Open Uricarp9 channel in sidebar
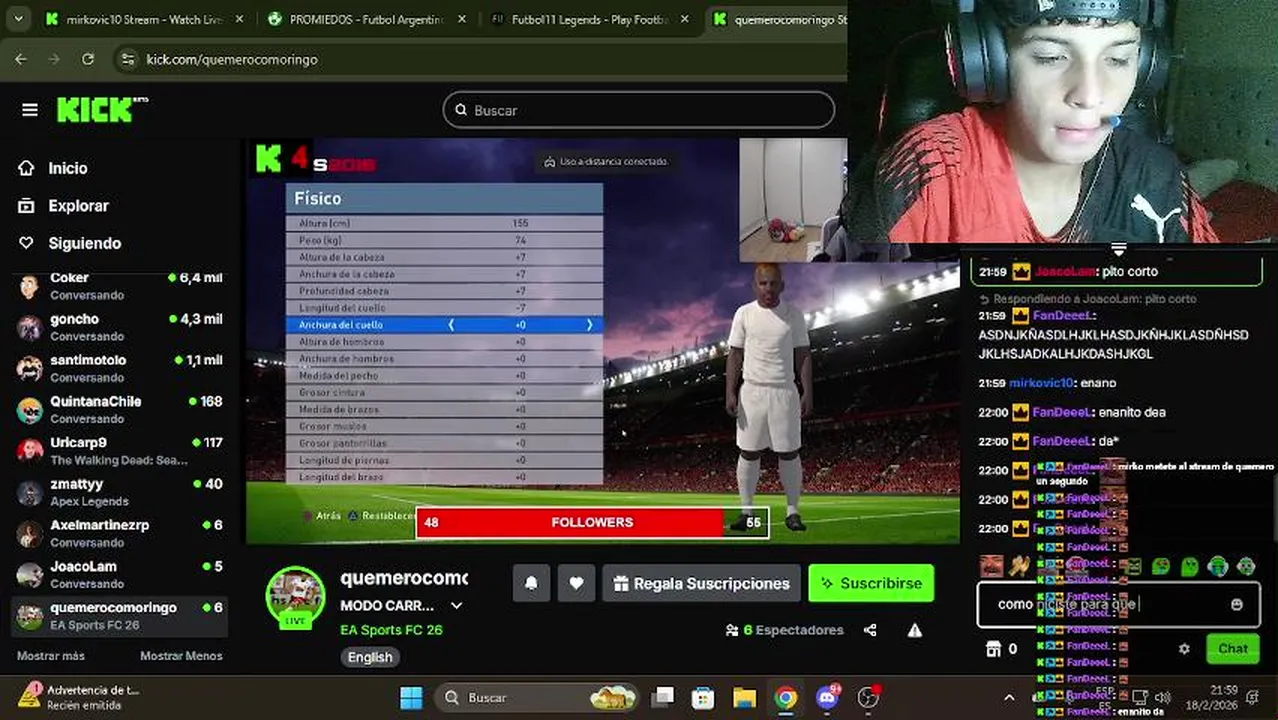This screenshot has height=720, width=1278. click(x=120, y=451)
